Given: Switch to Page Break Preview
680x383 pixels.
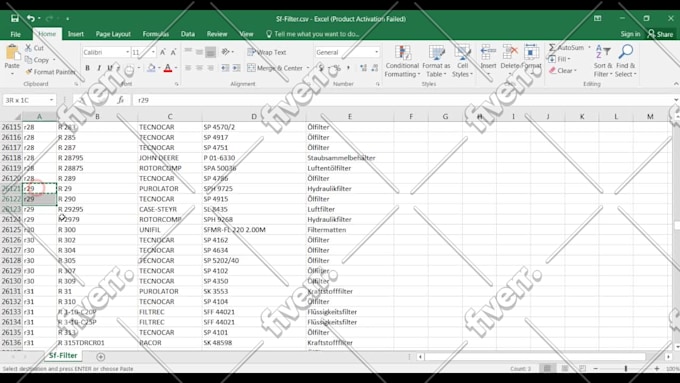Looking at the screenshot, I should tap(582, 368).
